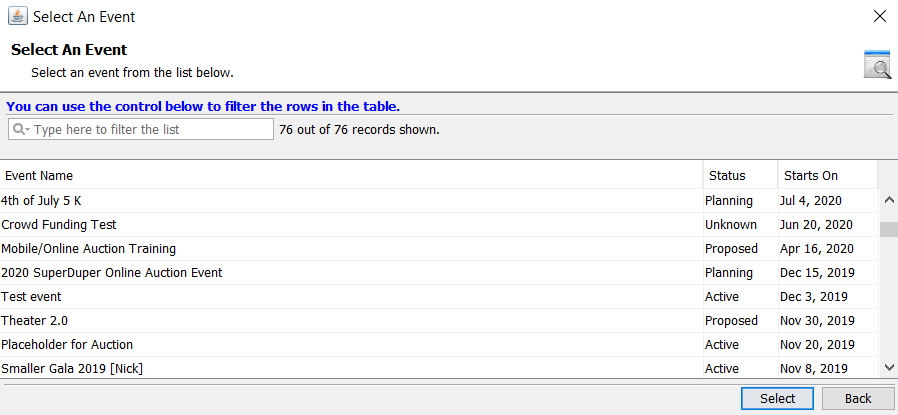Click the scrollbar down arrow

tap(889, 367)
